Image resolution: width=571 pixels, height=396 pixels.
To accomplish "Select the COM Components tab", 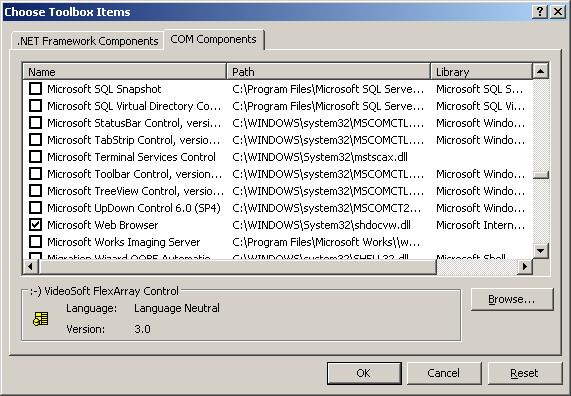I will 213,39.
